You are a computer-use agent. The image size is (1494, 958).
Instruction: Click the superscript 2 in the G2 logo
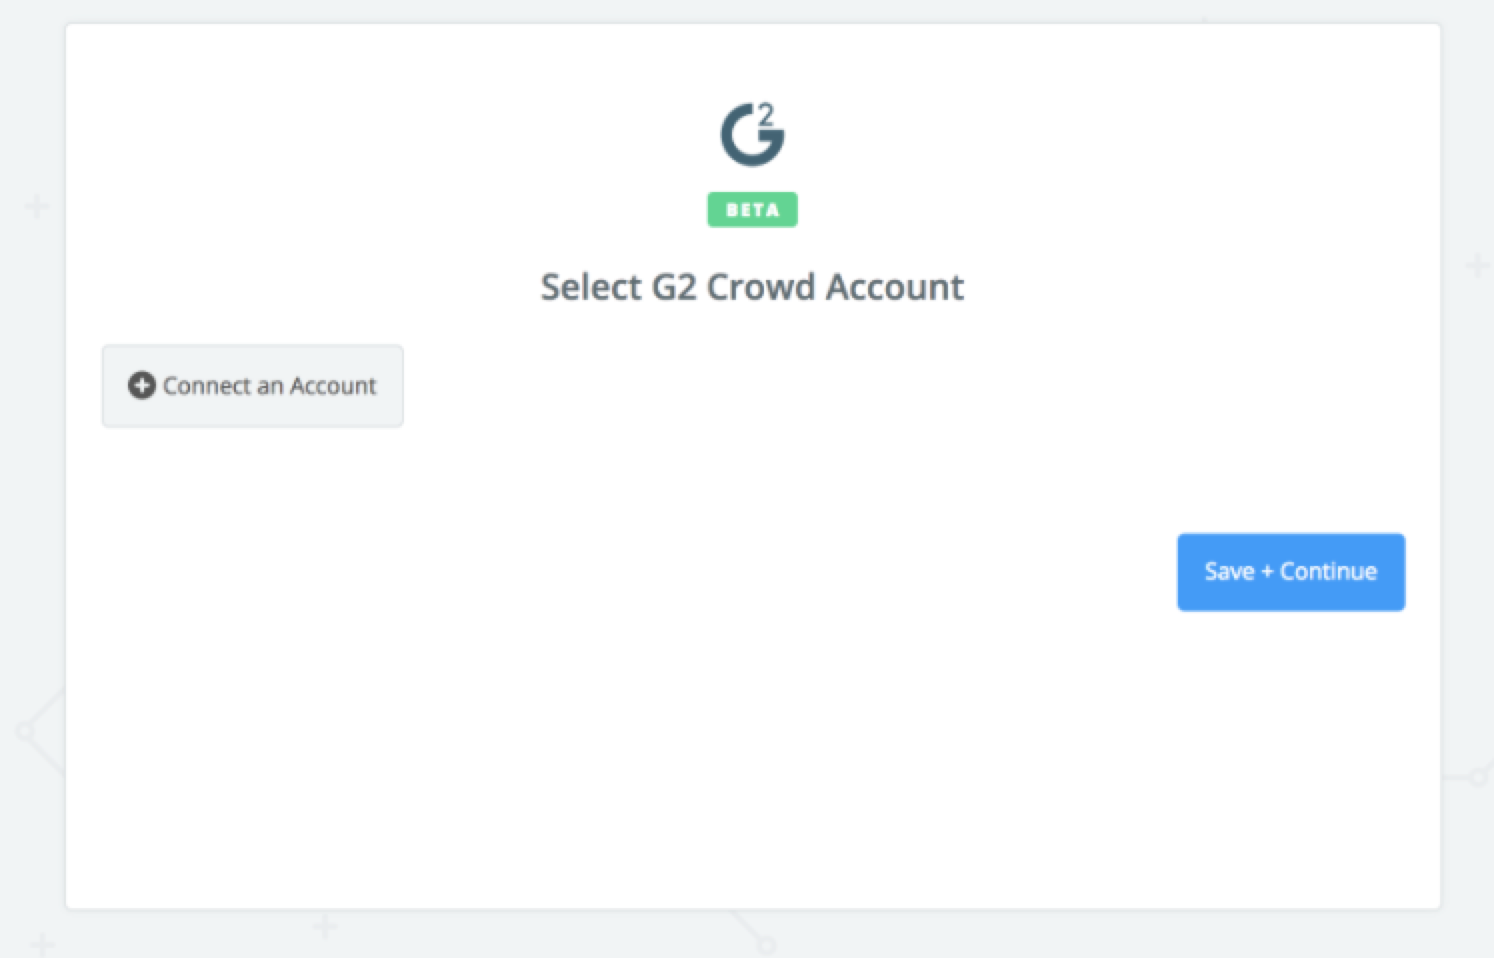766,114
